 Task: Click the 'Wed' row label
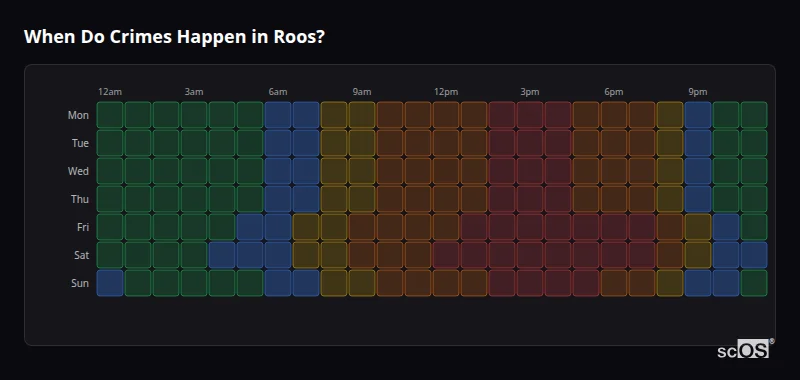(78, 171)
